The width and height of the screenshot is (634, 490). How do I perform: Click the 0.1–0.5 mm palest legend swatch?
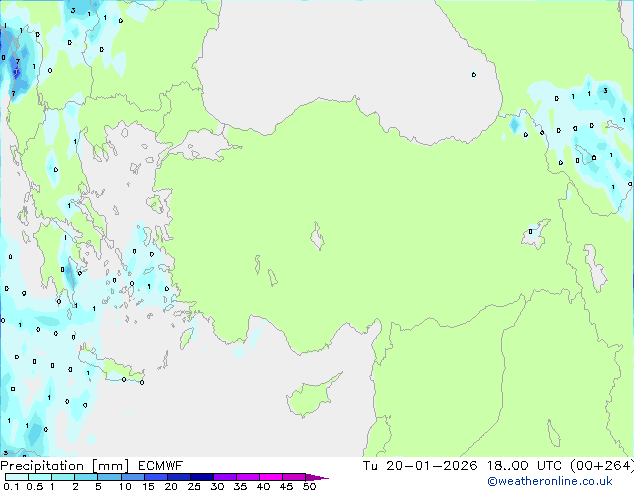click(x=17, y=477)
